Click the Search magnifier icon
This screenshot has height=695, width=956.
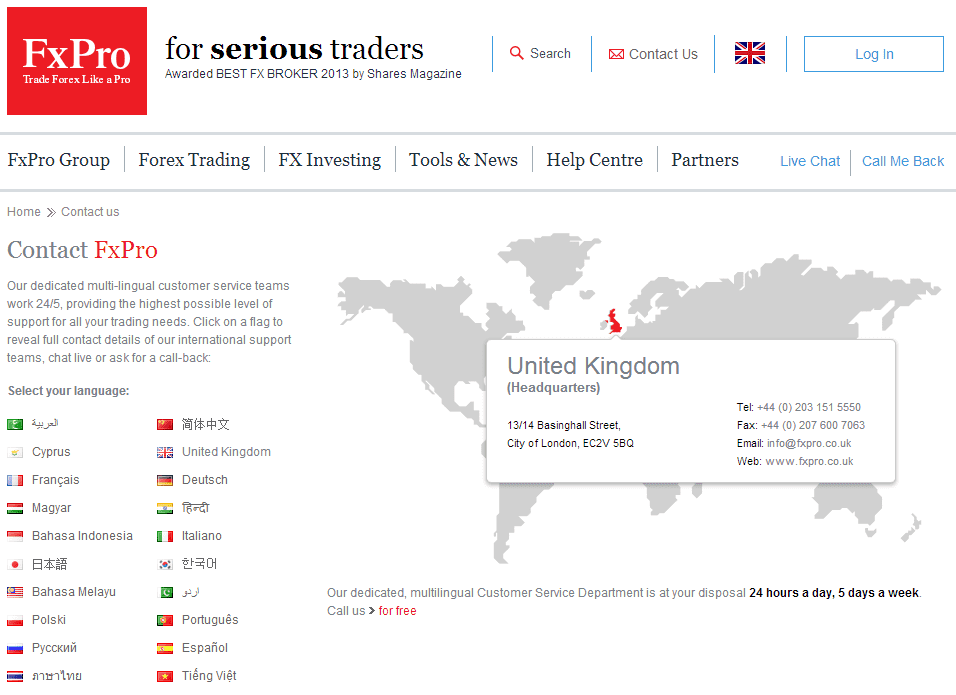516,53
